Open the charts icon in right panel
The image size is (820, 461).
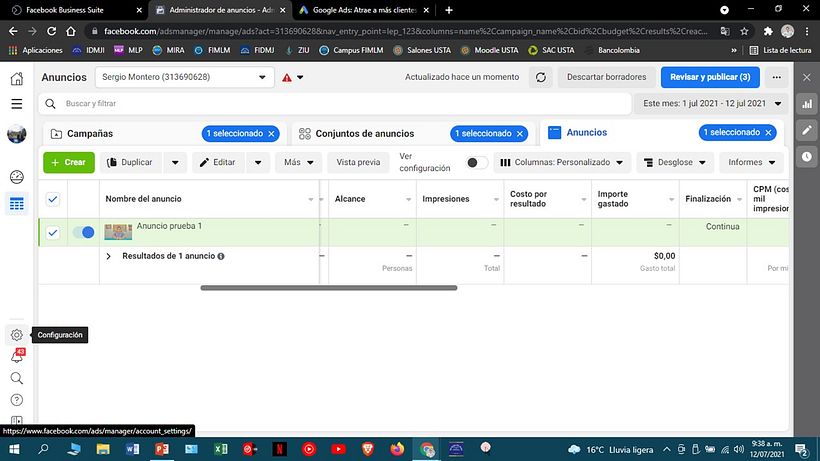point(807,104)
